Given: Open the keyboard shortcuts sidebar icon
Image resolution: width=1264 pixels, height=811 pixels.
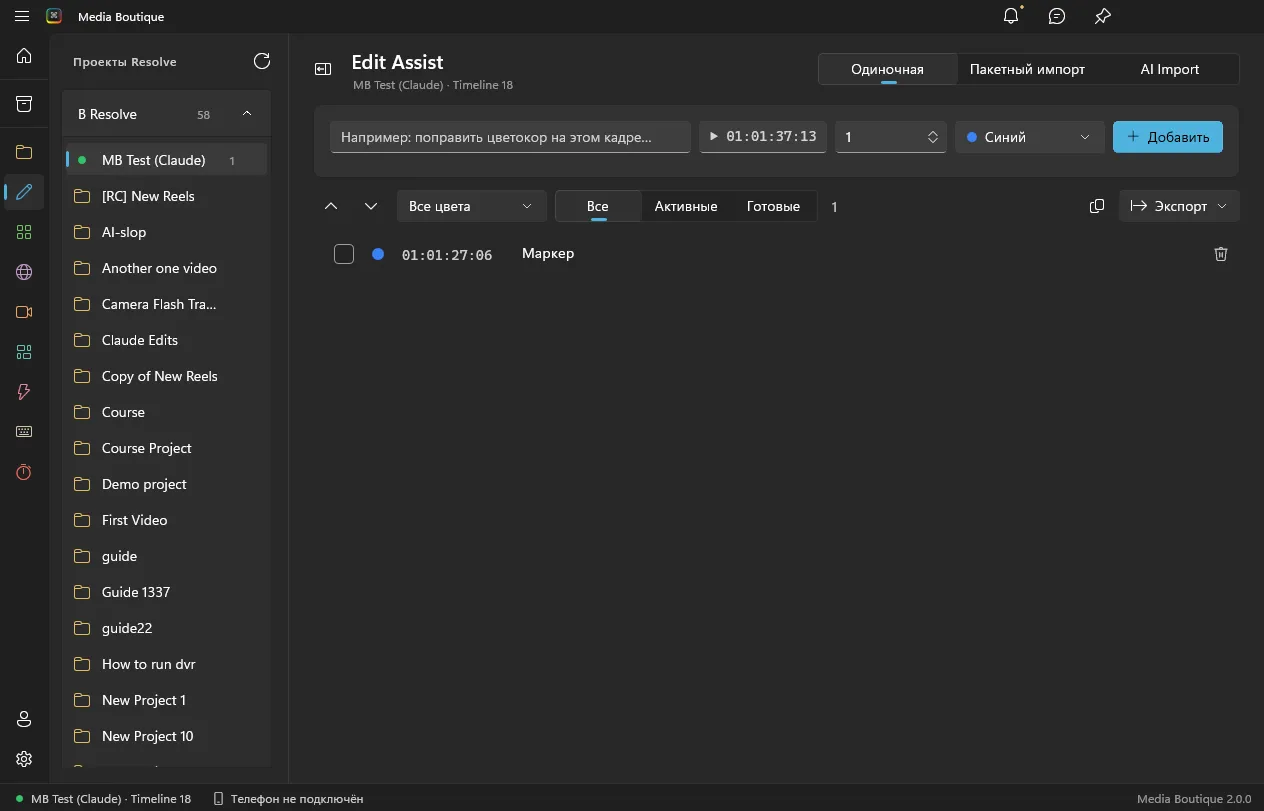Looking at the screenshot, I should coord(24,432).
